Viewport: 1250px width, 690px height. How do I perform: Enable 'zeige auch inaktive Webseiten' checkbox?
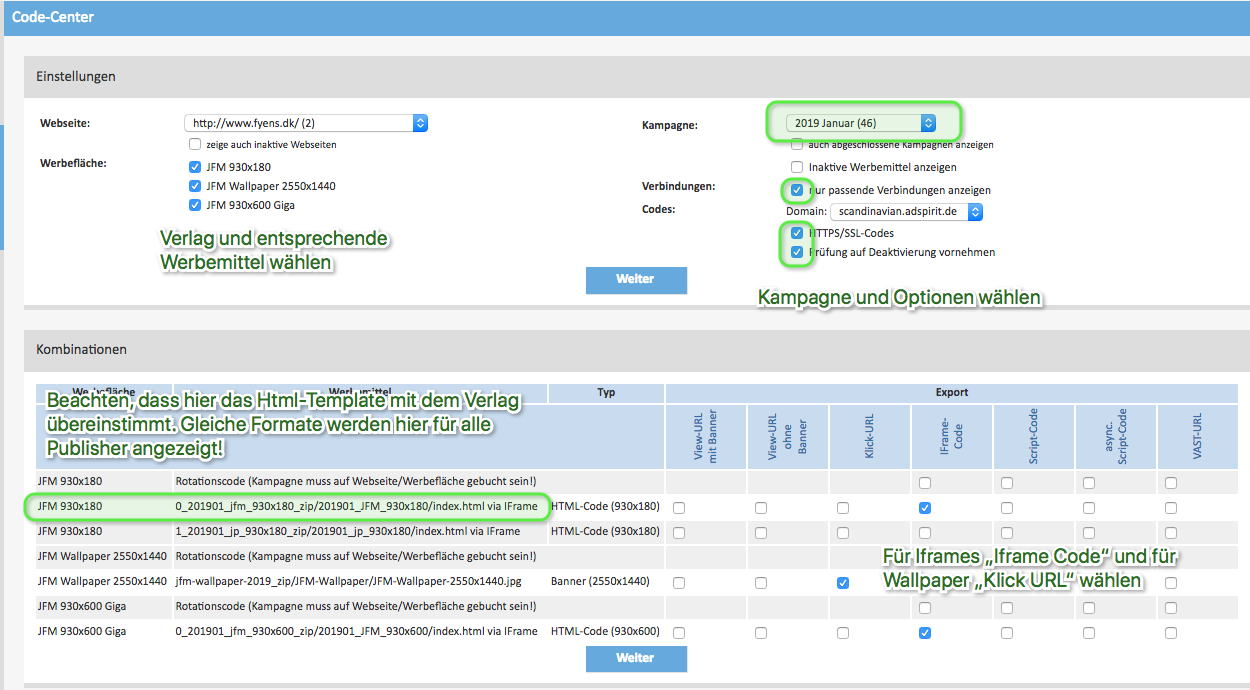(x=195, y=145)
